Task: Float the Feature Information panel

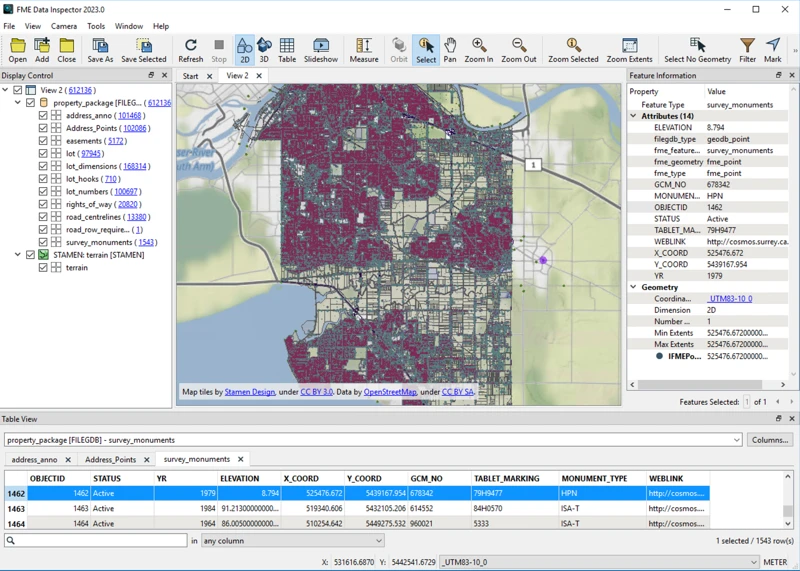Action: (x=779, y=75)
